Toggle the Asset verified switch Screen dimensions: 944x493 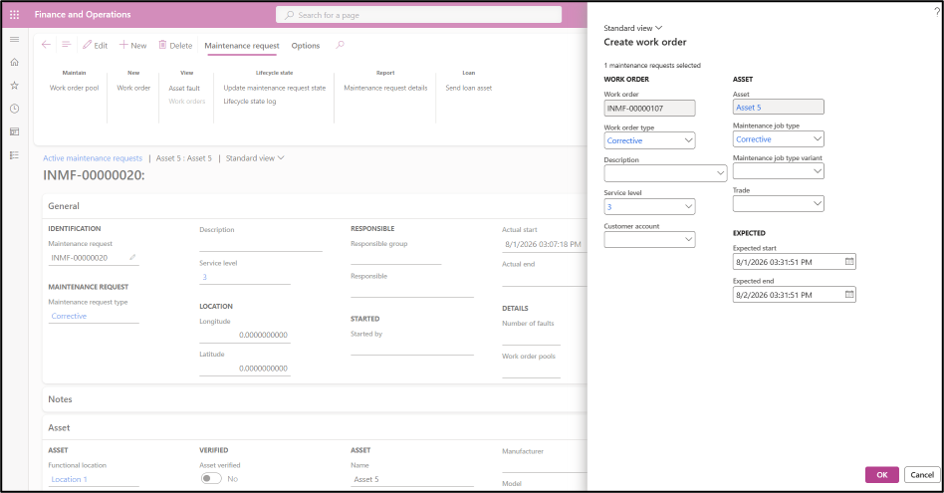click(211, 479)
